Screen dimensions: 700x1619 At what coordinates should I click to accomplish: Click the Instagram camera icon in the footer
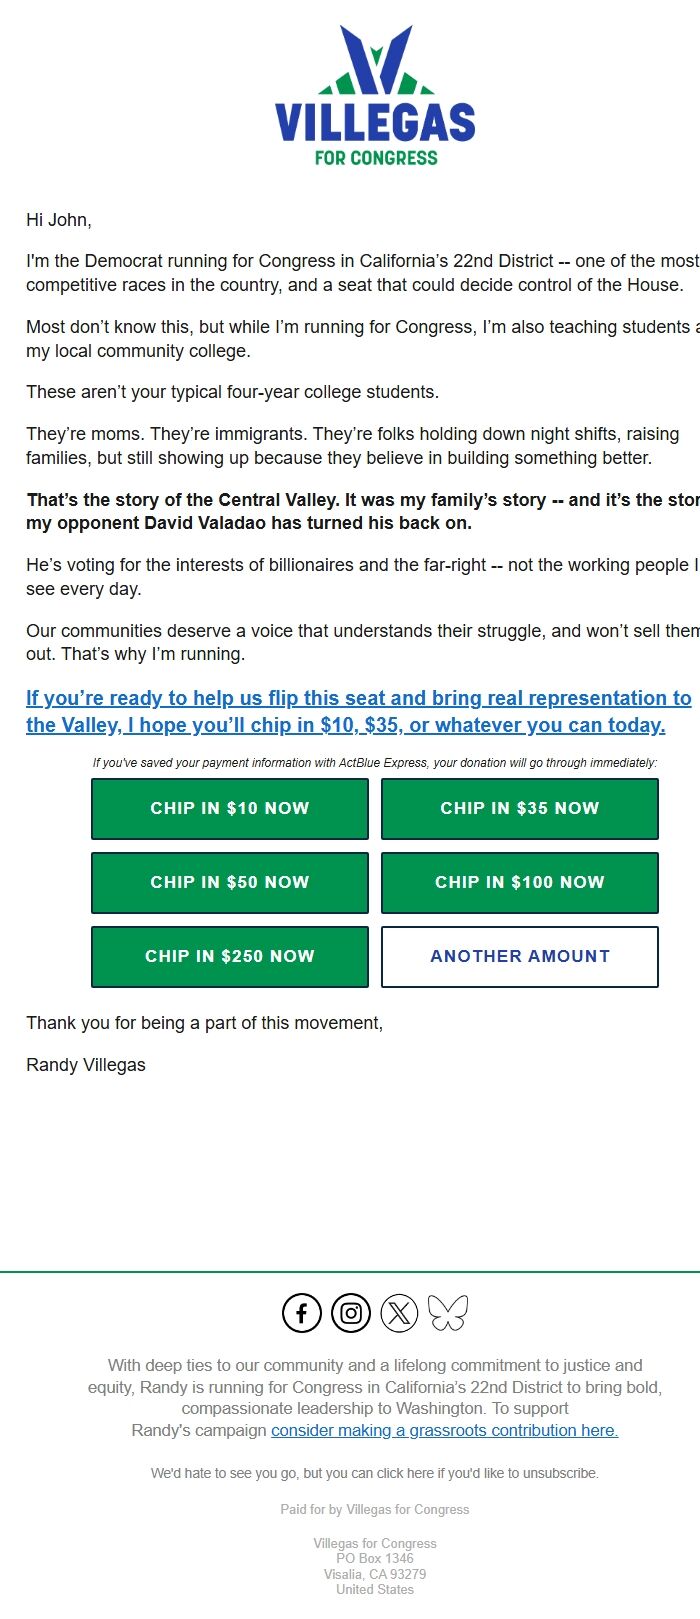(x=350, y=1312)
